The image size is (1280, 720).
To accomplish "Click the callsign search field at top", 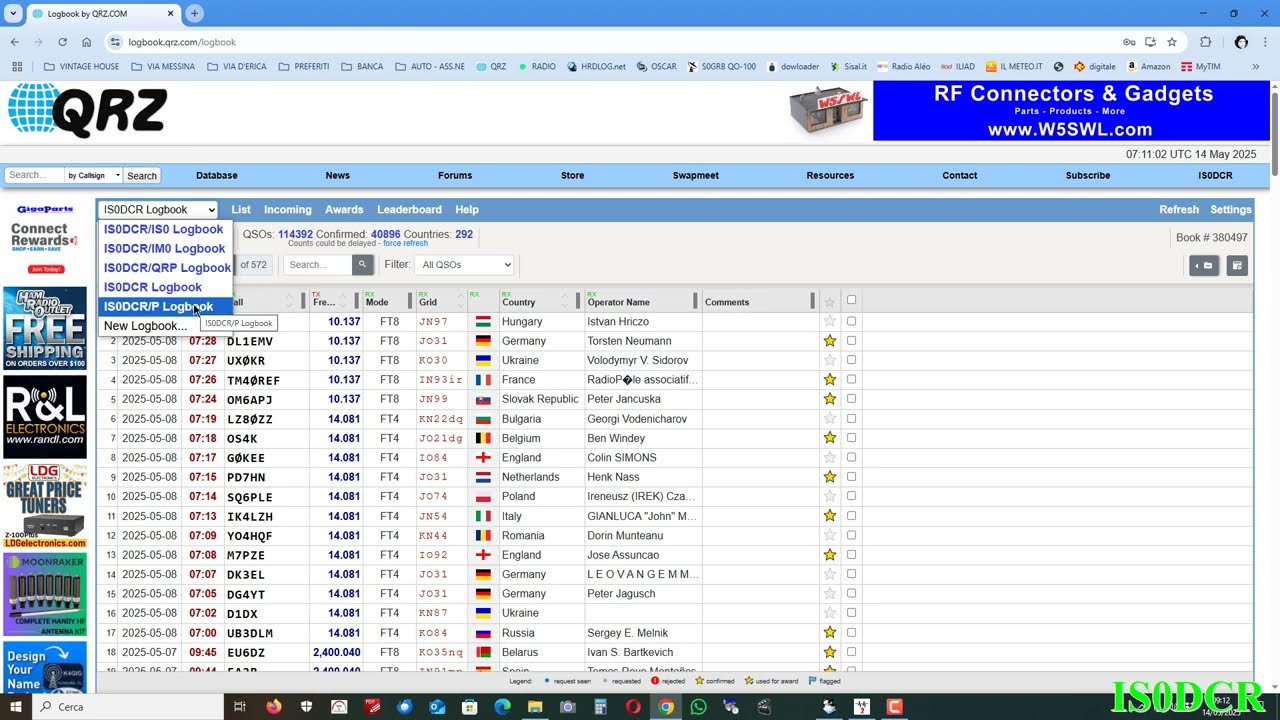I will (34, 175).
